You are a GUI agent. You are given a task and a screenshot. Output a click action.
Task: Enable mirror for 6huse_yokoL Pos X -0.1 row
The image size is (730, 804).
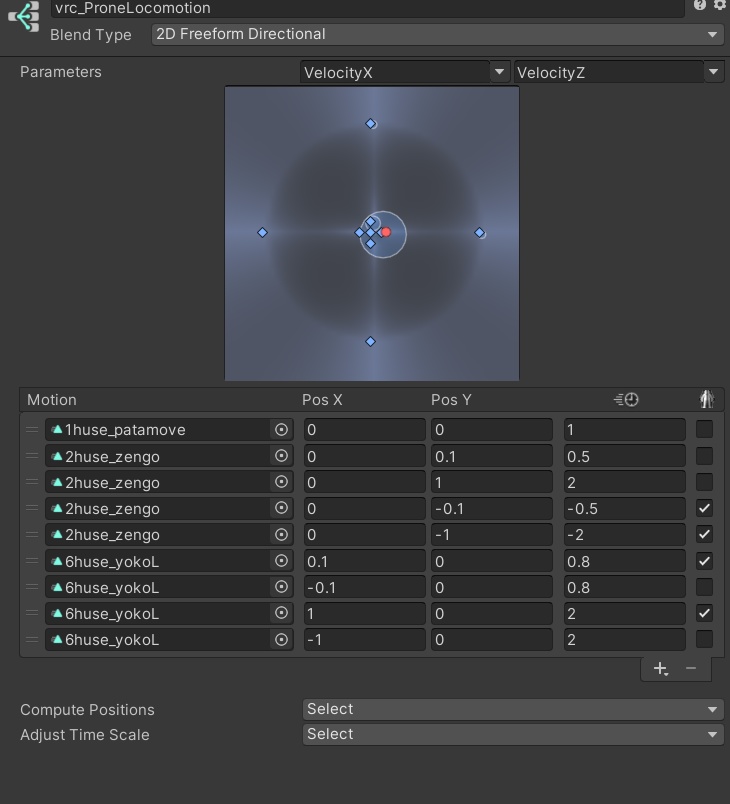704,587
